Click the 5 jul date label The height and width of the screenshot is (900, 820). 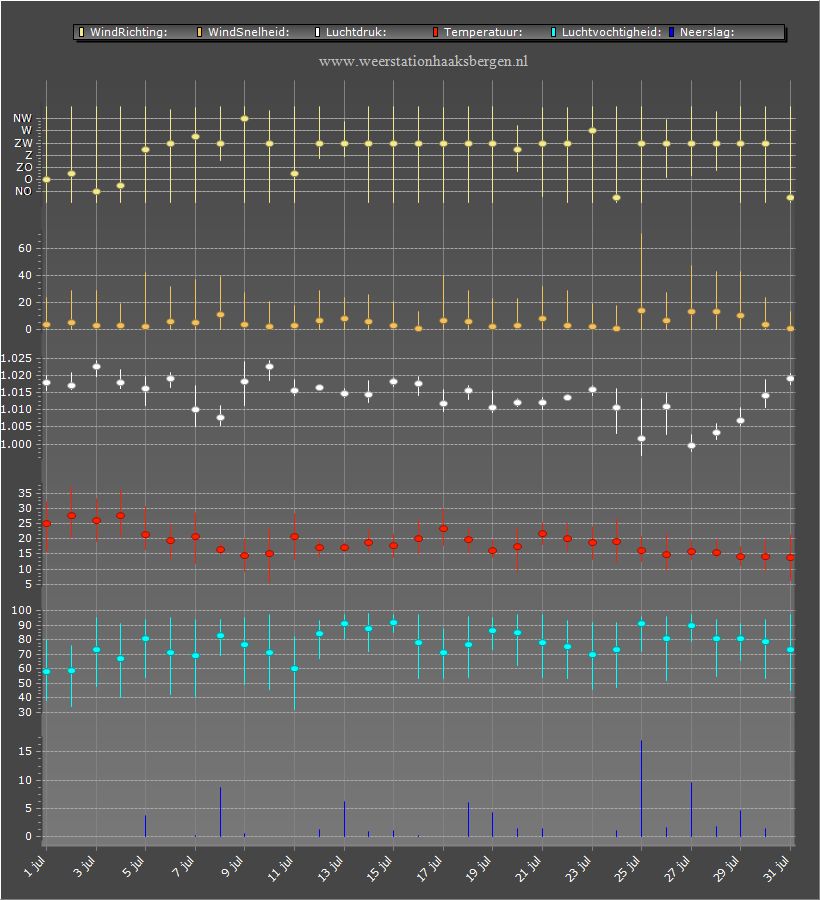pos(135,866)
